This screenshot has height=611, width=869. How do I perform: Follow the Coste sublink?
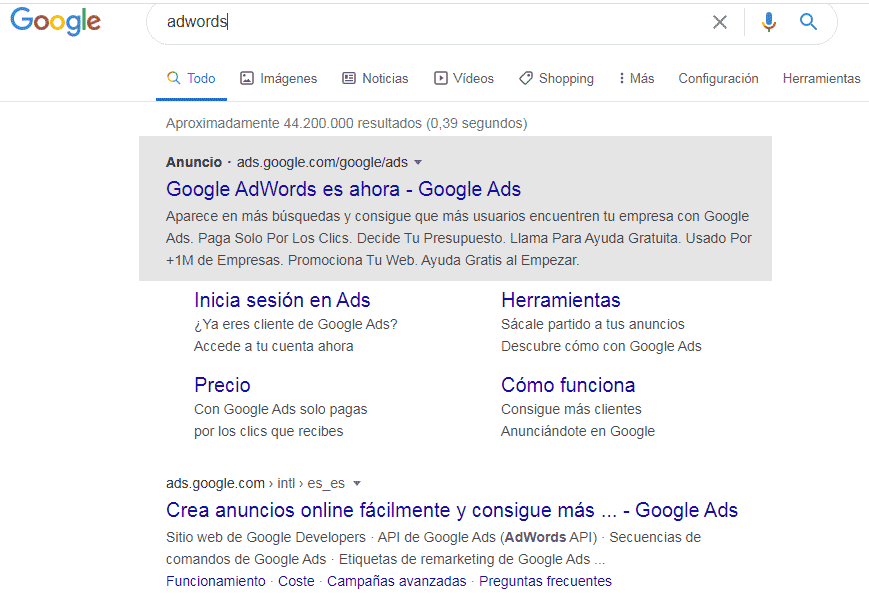pyautogui.click(x=296, y=581)
